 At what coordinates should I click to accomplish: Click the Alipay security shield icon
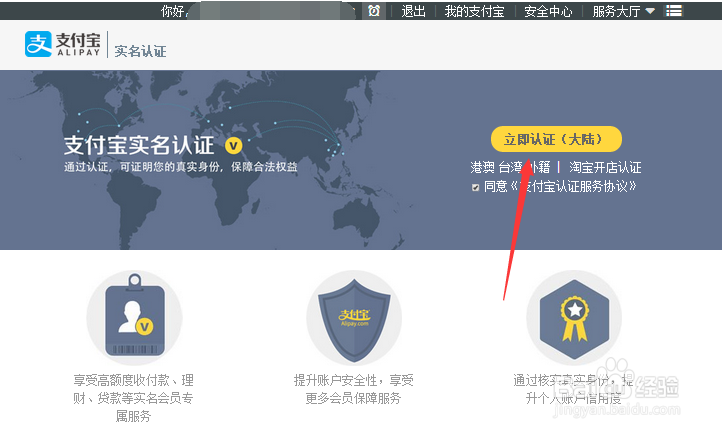coord(354,318)
